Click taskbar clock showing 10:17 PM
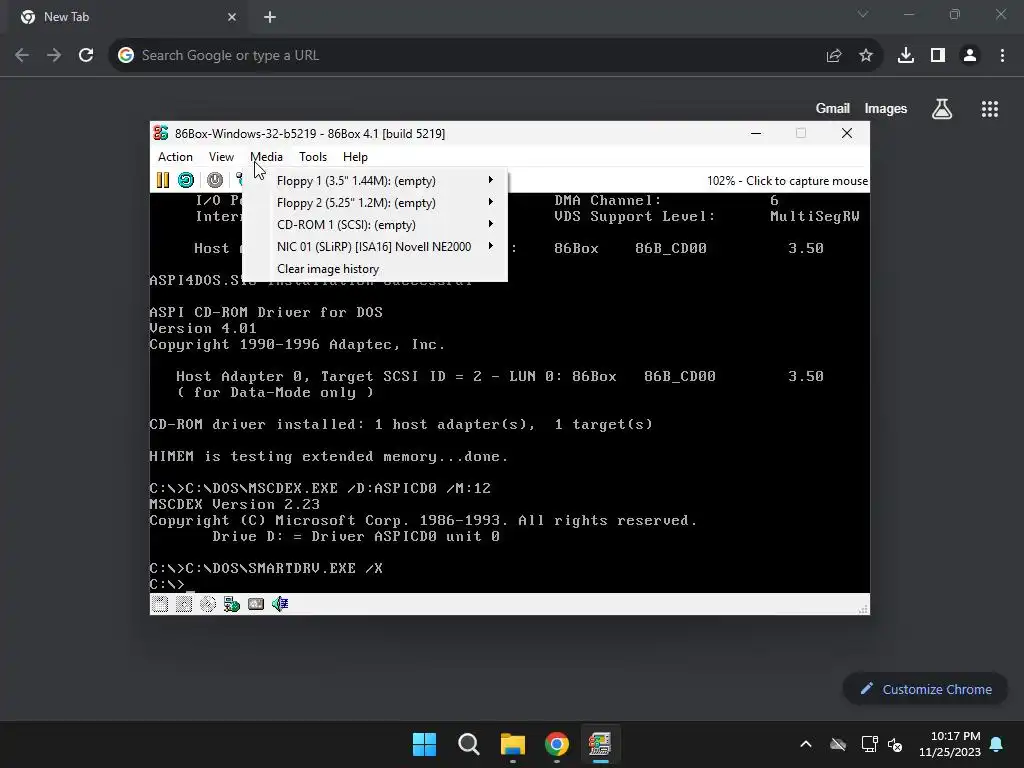 [x=950, y=744]
